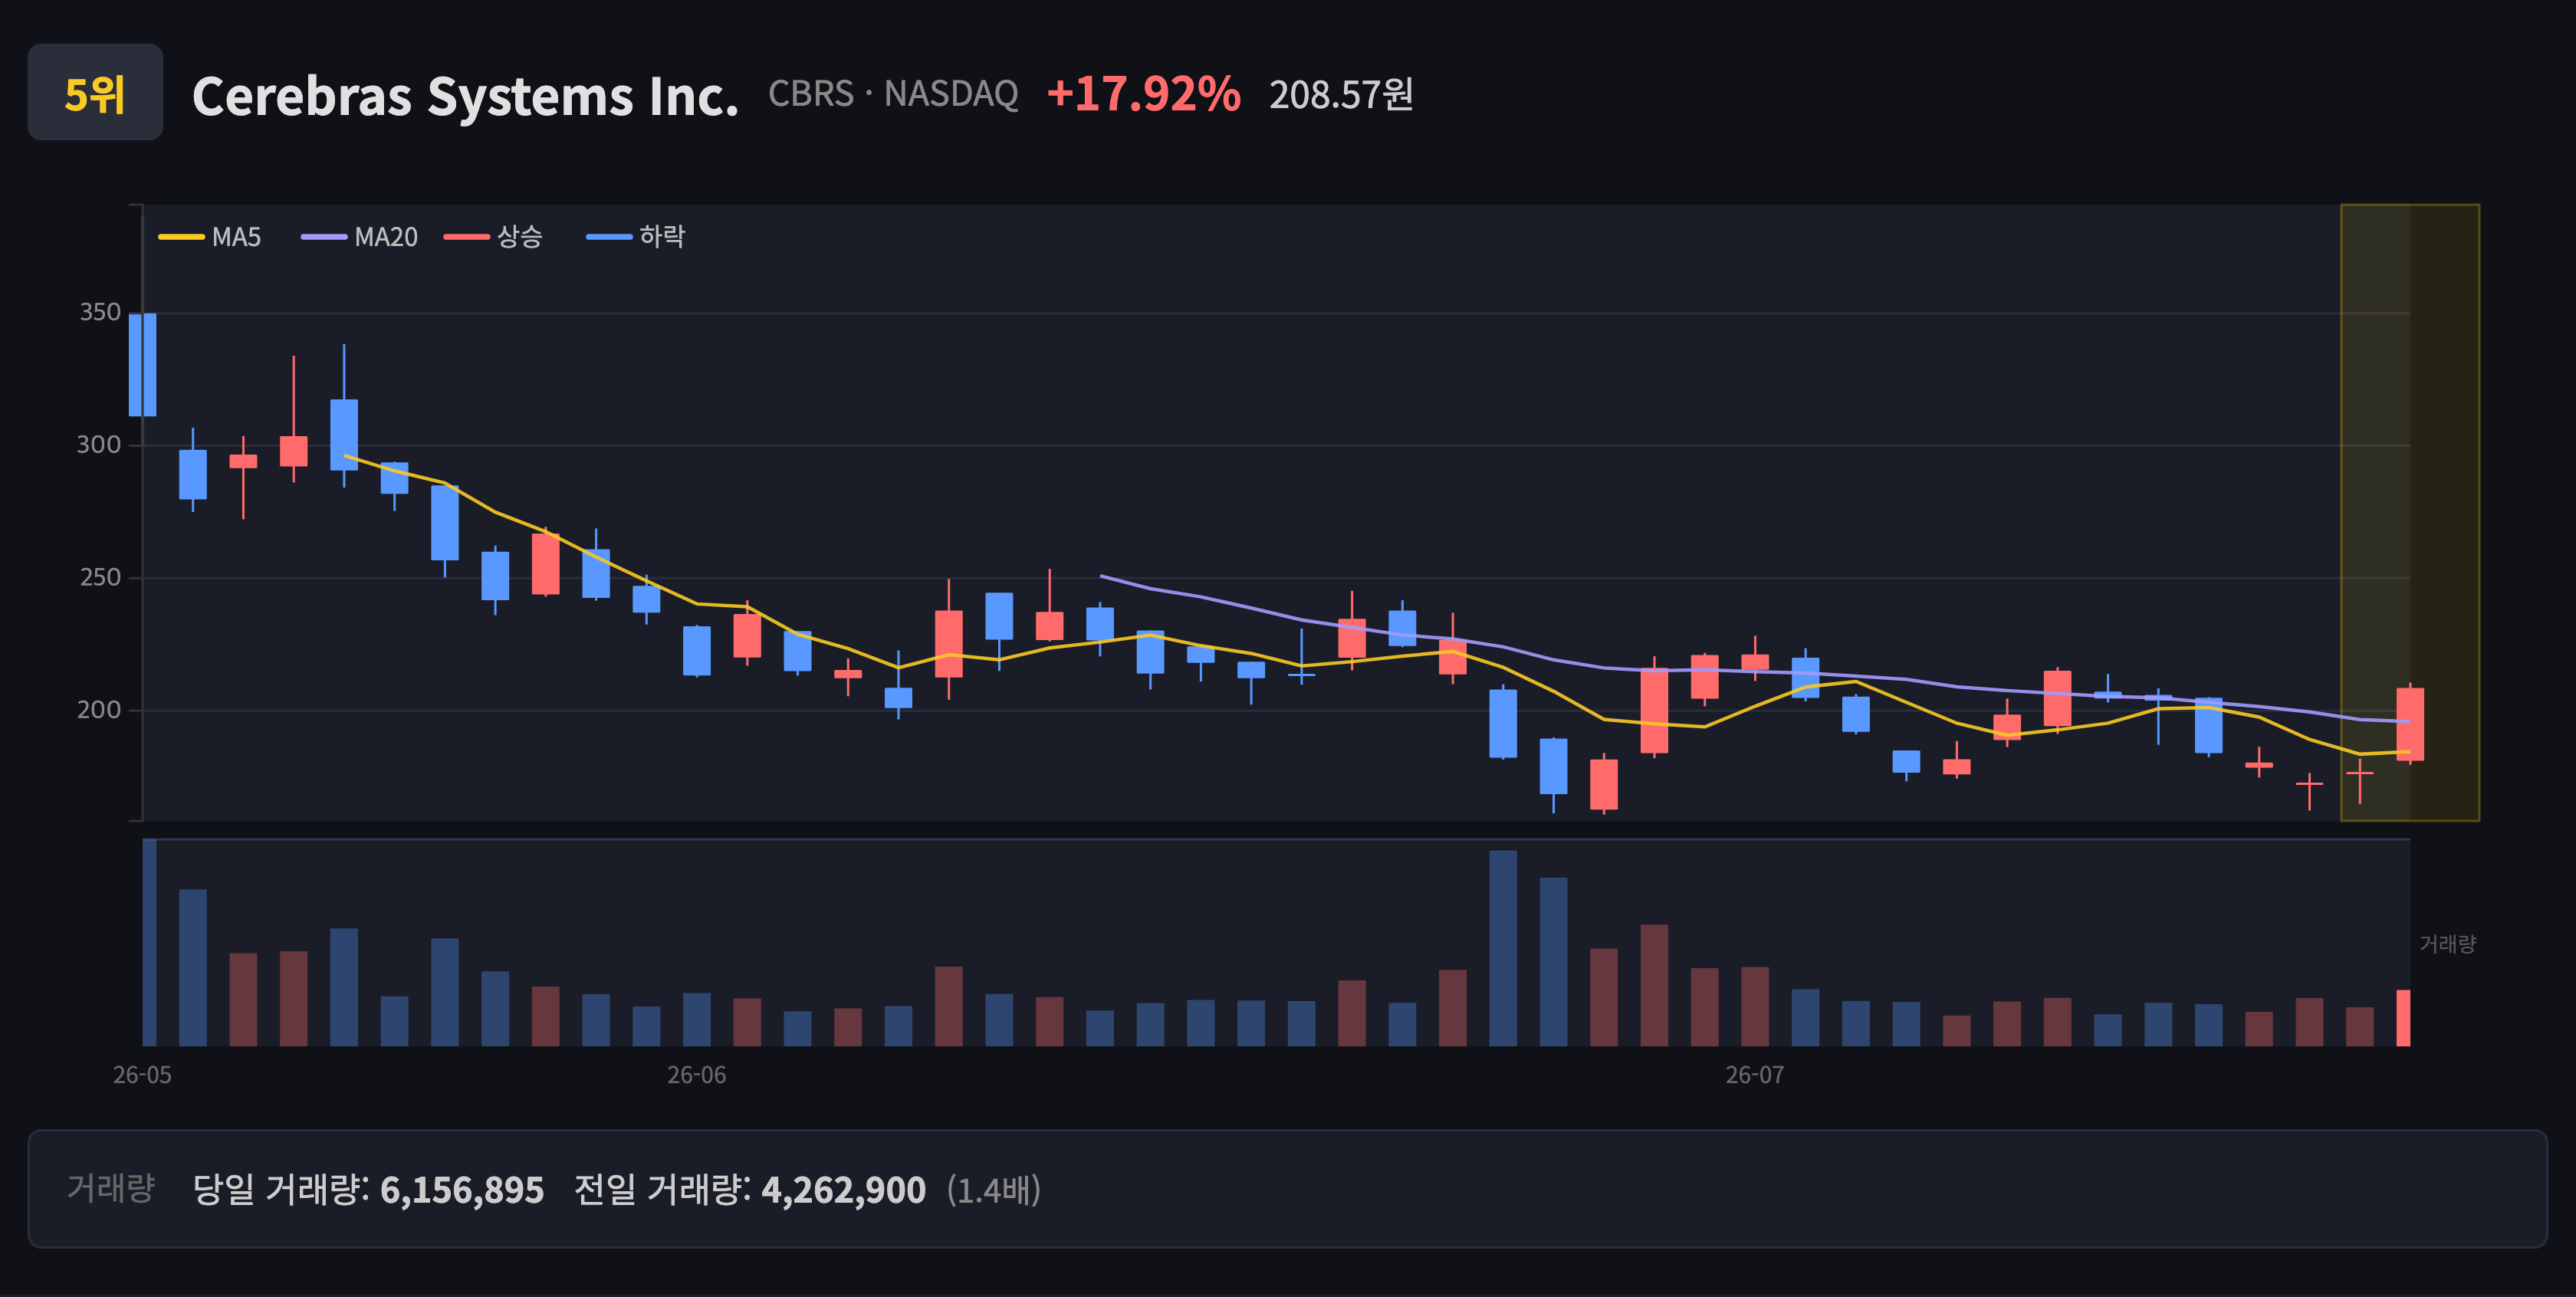Image resolution: width=2576 pixels, height=1297 pixels.
Task: Click the 300 y-axis label
Action: pyautogui.click(x=99, y=444)
